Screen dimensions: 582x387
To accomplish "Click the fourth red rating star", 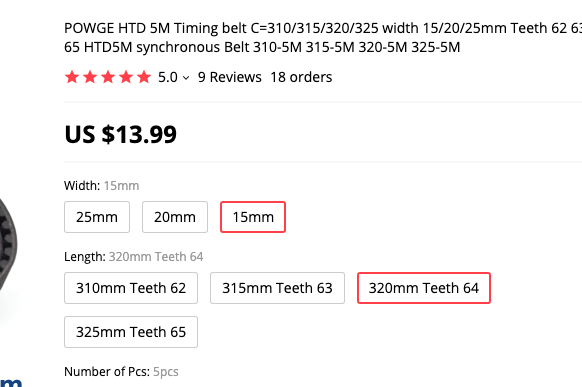I will point(126,77).
